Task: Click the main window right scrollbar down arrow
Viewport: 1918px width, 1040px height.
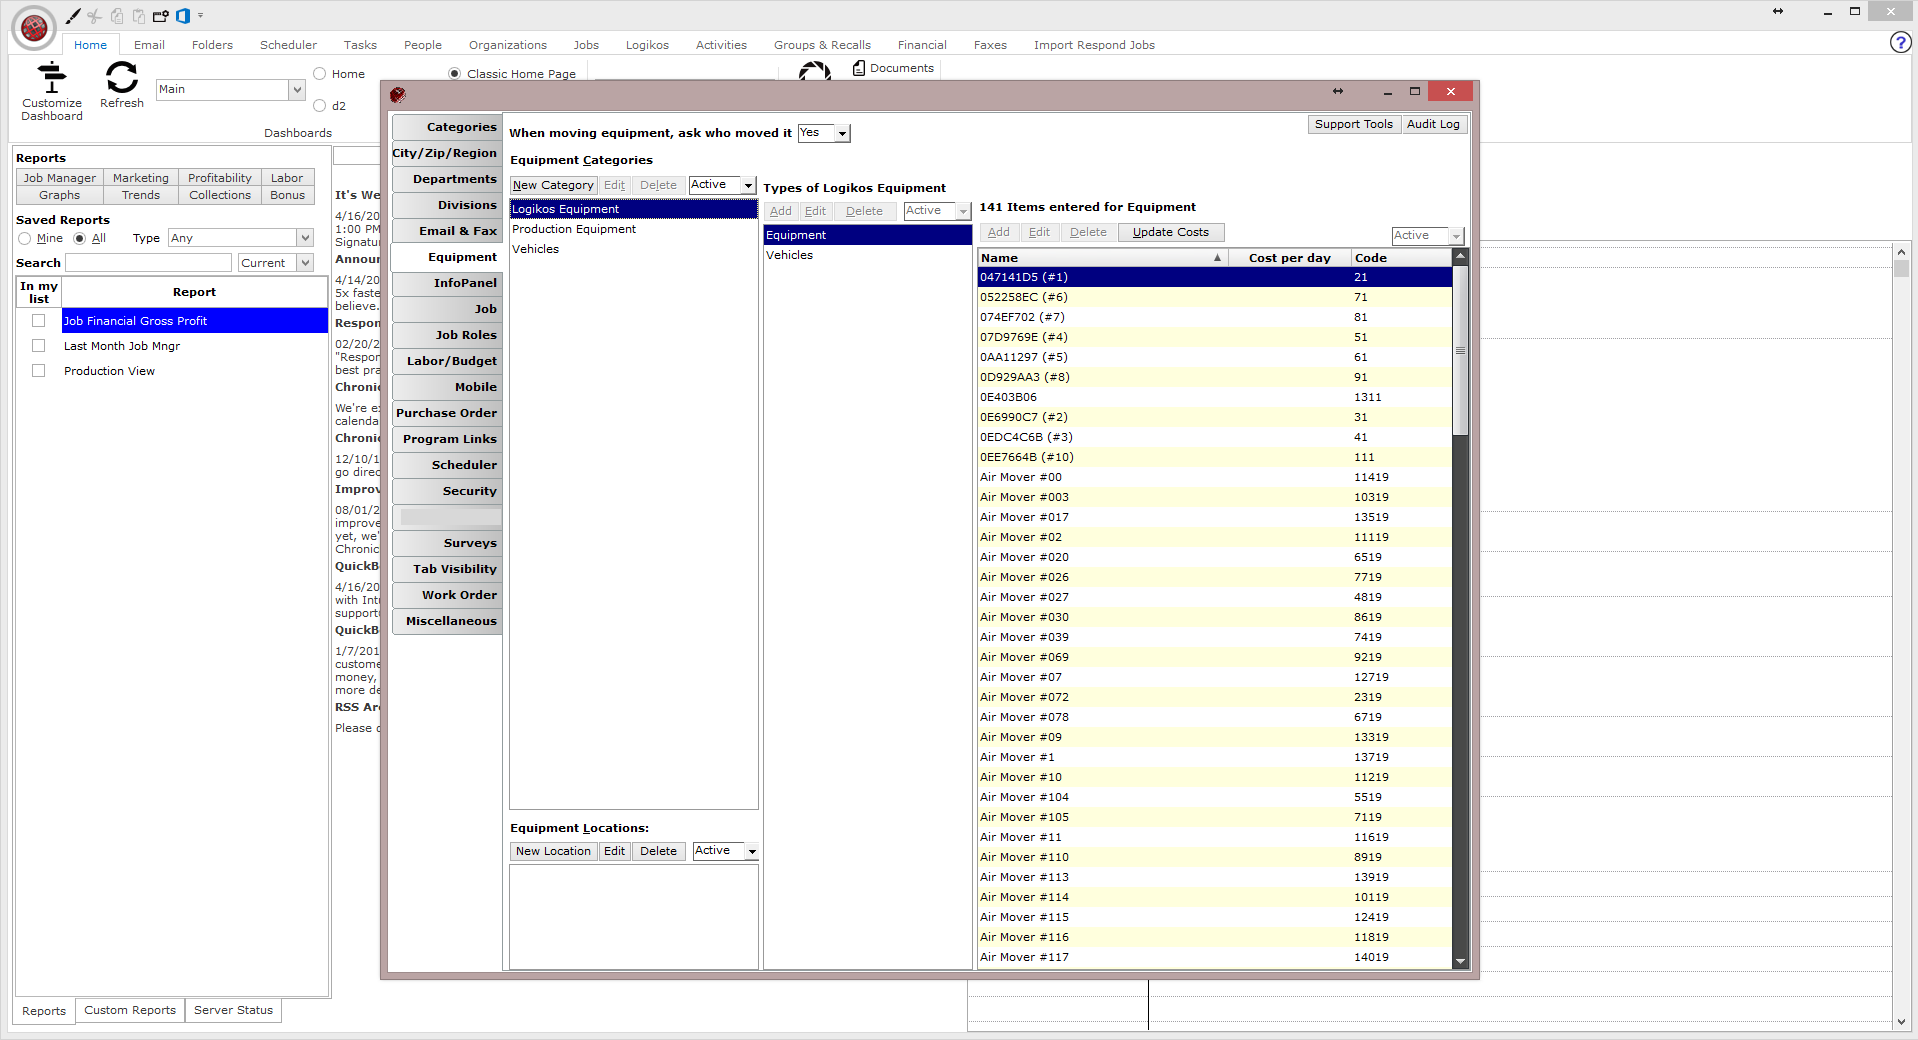Action: [x=1901, y=1022]
